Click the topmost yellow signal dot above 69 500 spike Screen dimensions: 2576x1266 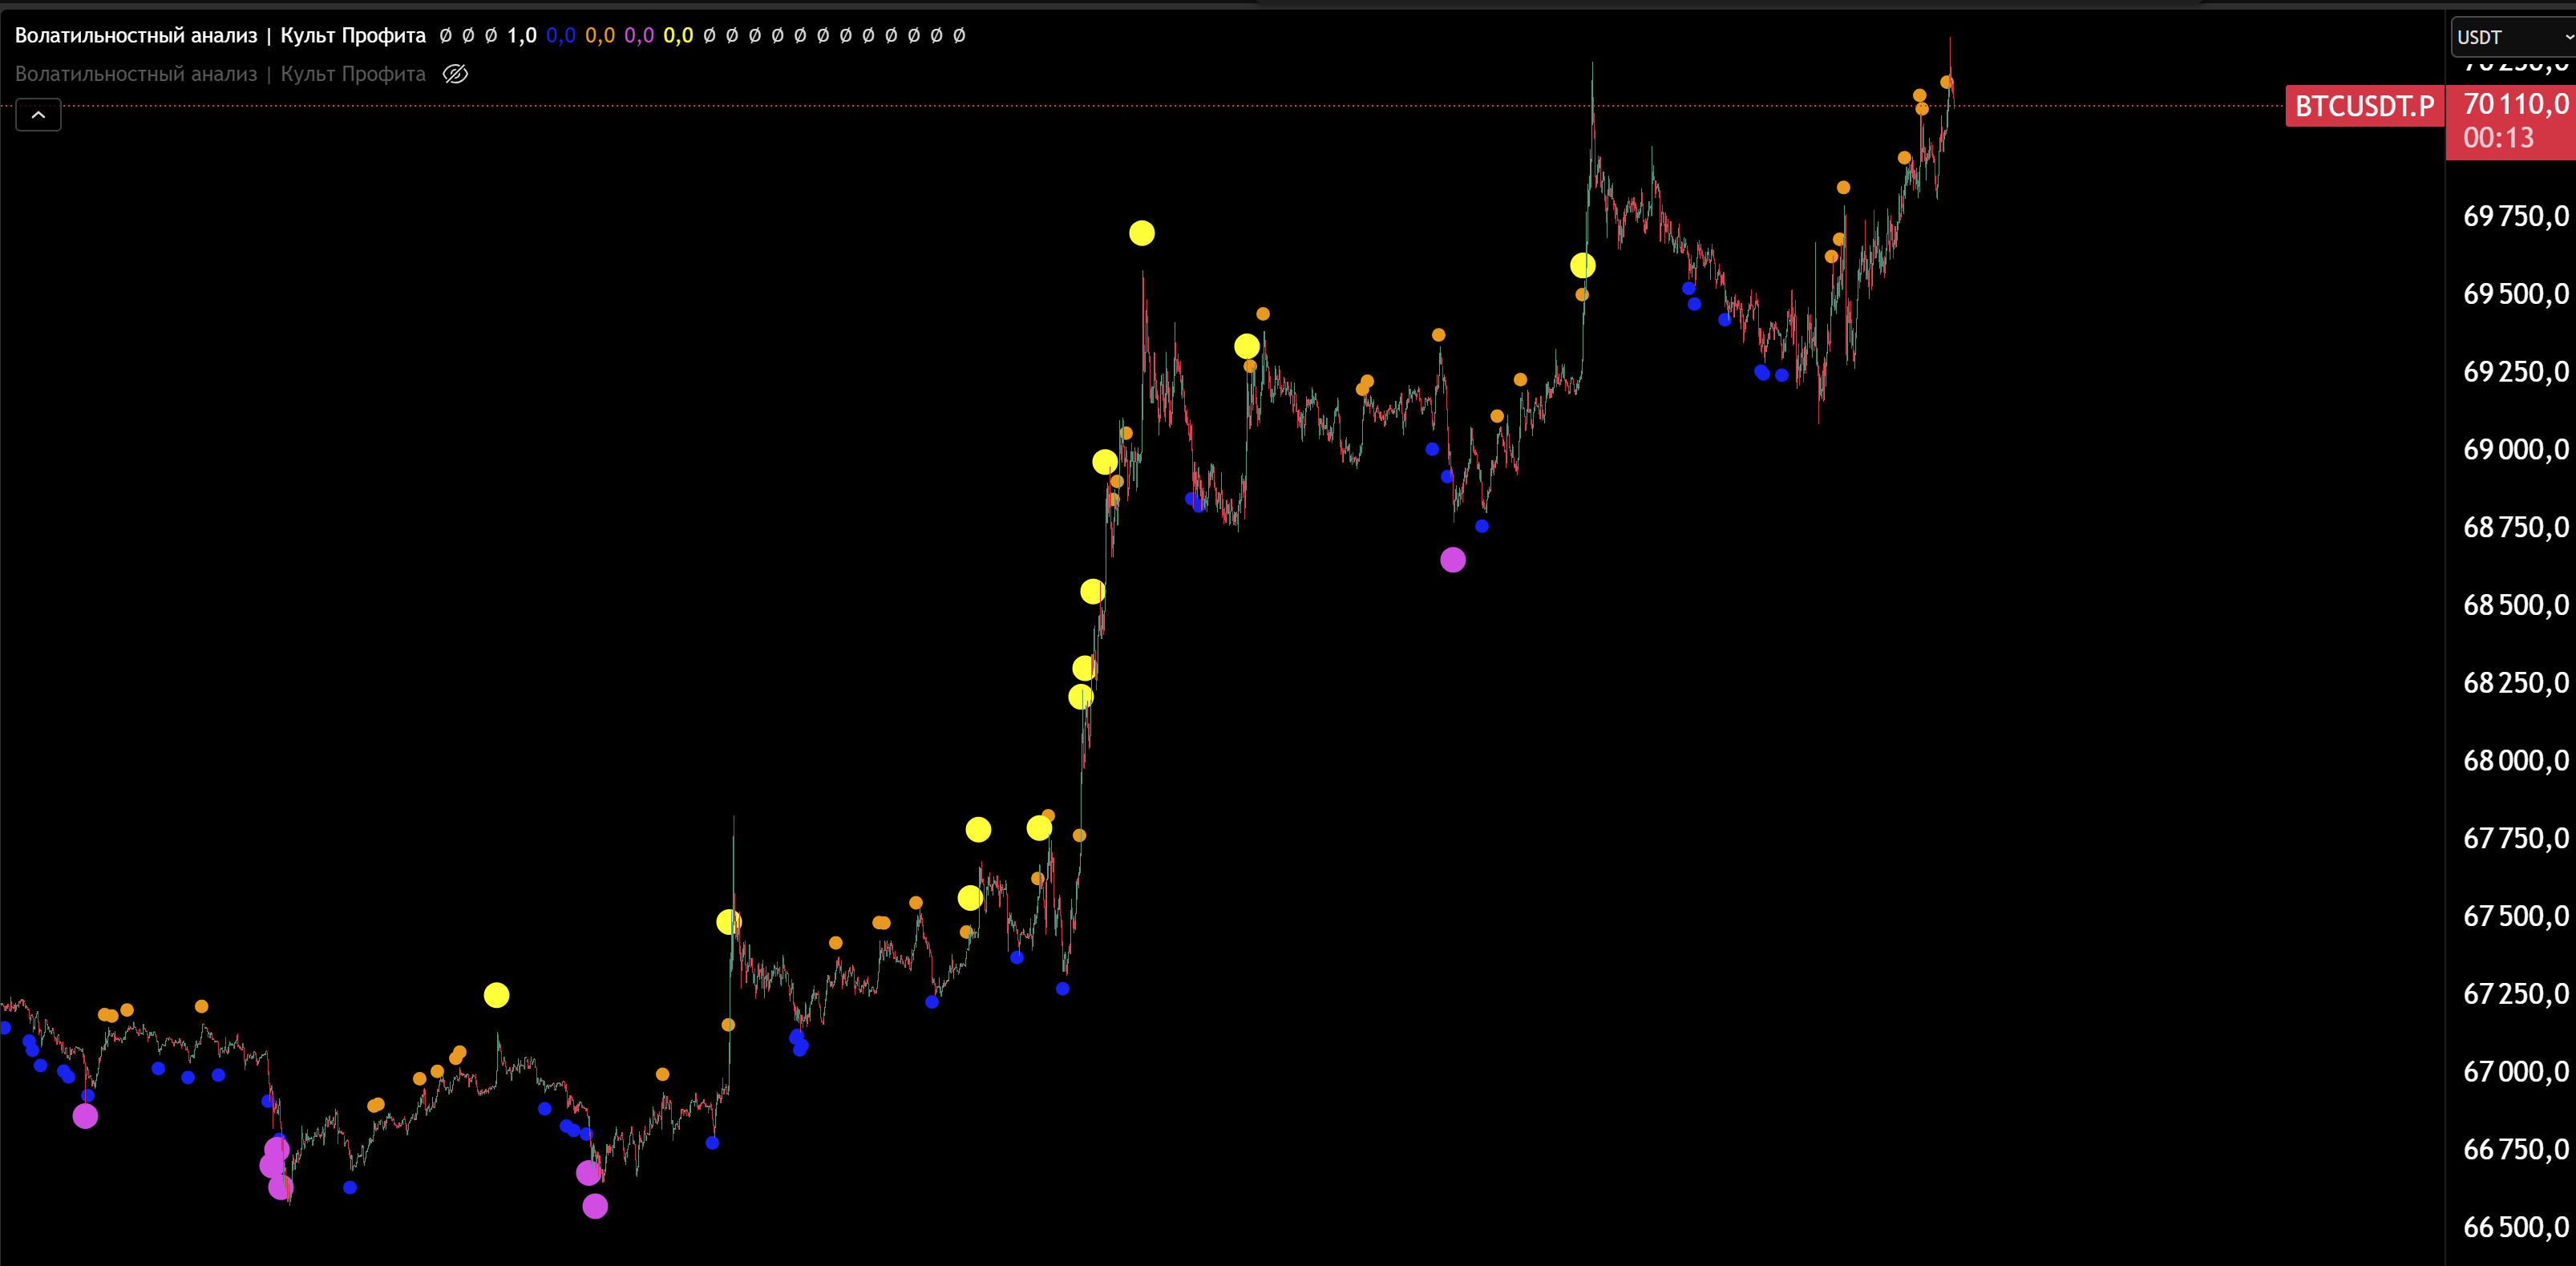(1142, 233)
